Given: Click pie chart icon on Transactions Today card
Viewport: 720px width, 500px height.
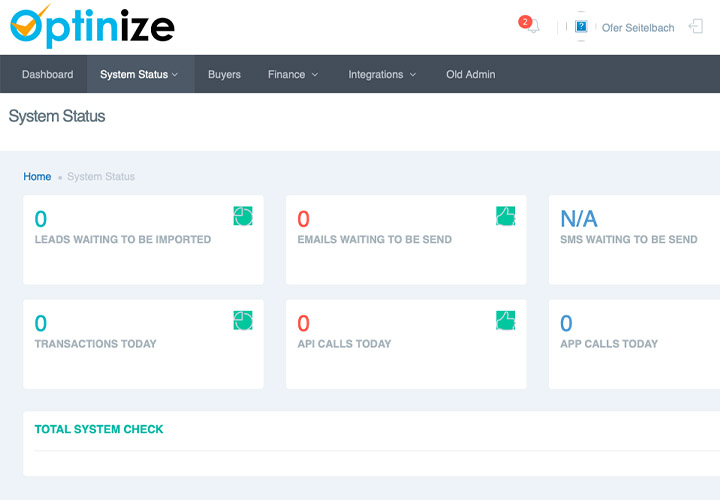Looking at the screenshot, I should pyautogui.click(x=243, y=320).
